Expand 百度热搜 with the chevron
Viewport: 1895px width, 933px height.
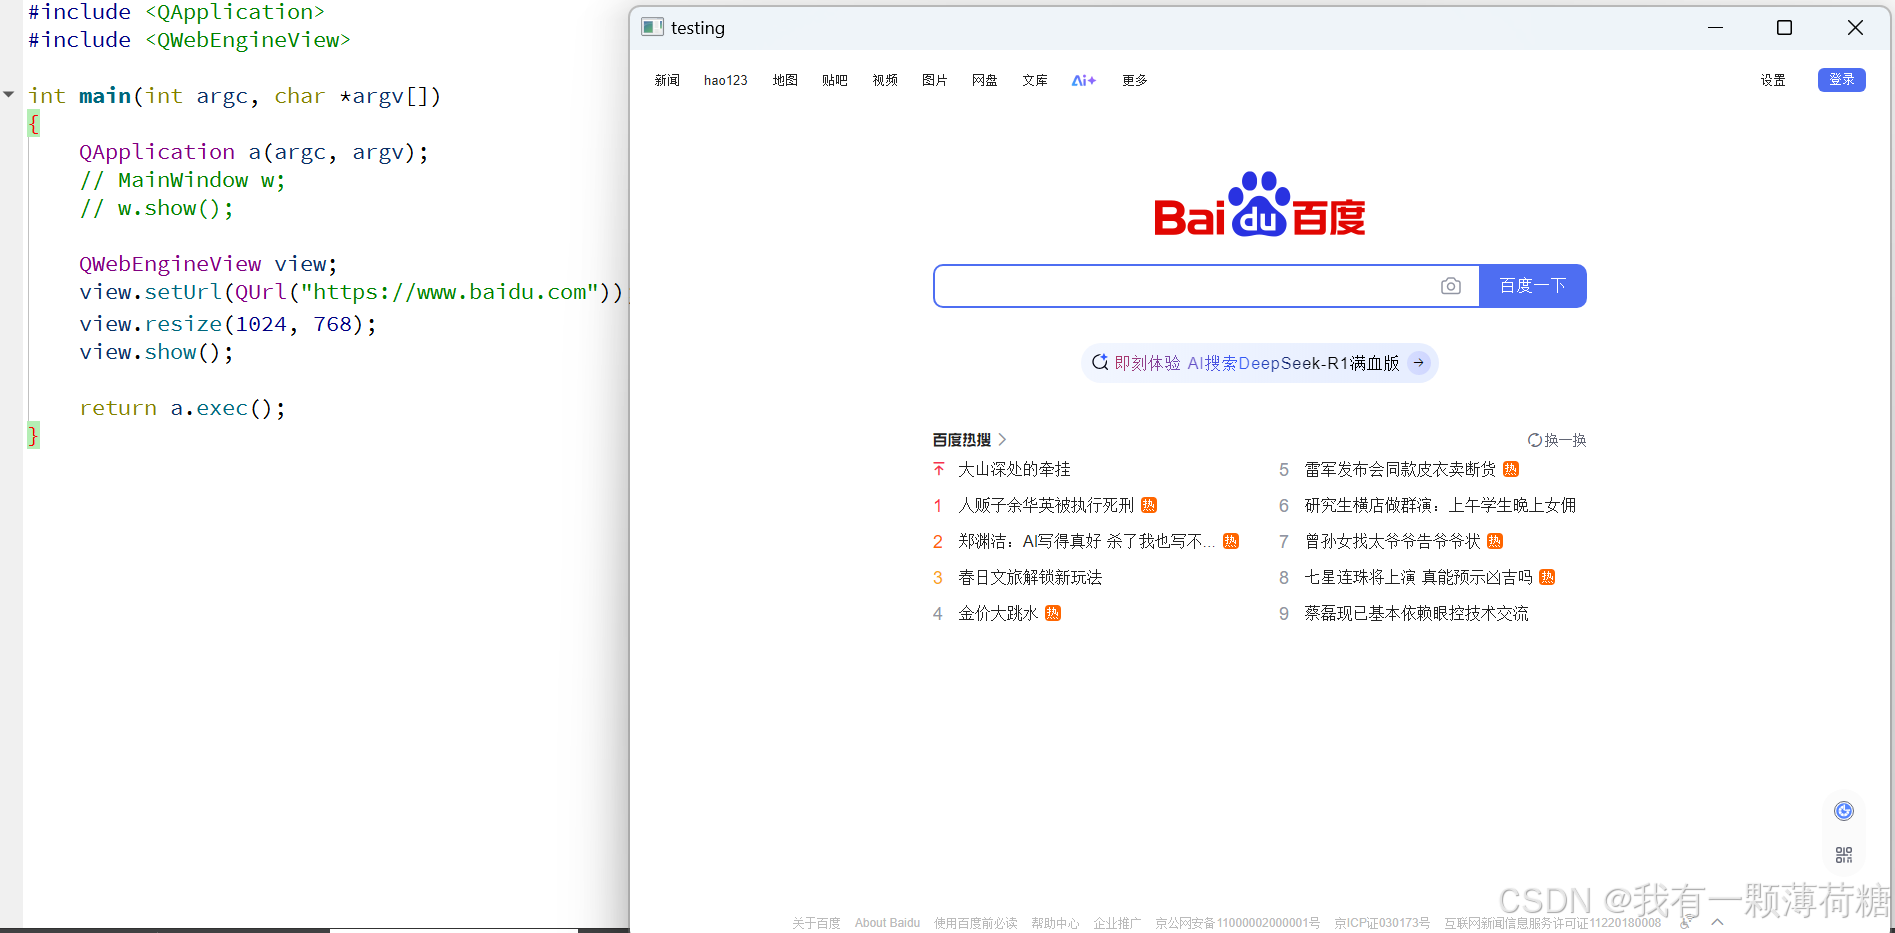coord(1002,440)
